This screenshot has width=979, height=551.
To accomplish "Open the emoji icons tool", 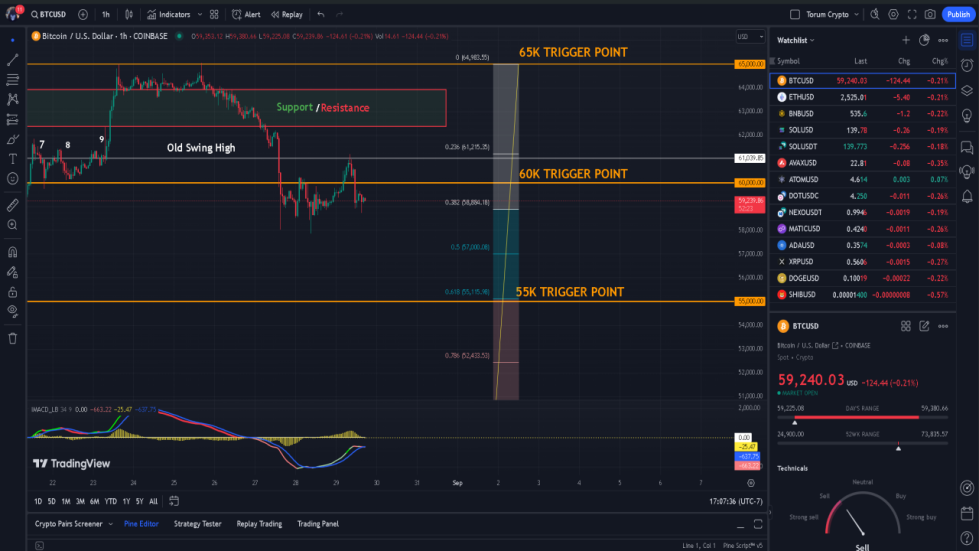I will [x=12, y=178].
